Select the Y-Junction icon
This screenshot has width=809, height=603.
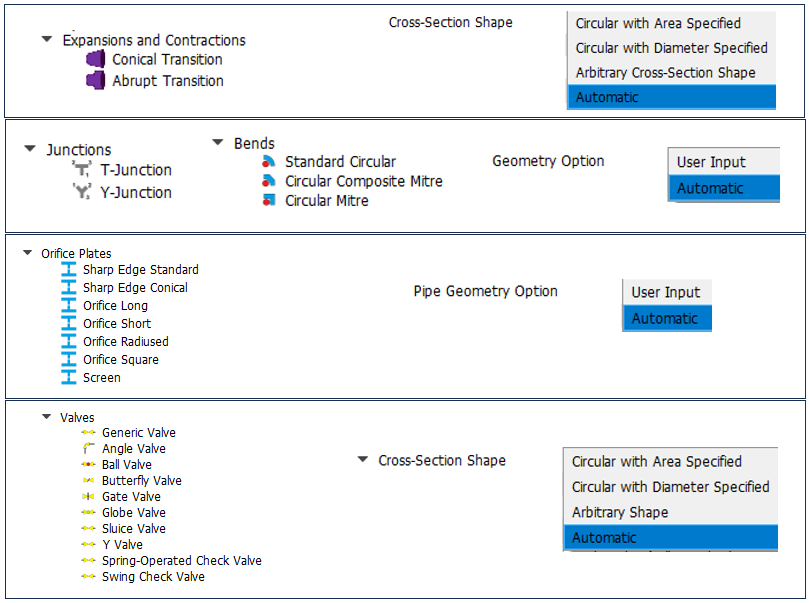pyautogui.click(x=82, y=192)
